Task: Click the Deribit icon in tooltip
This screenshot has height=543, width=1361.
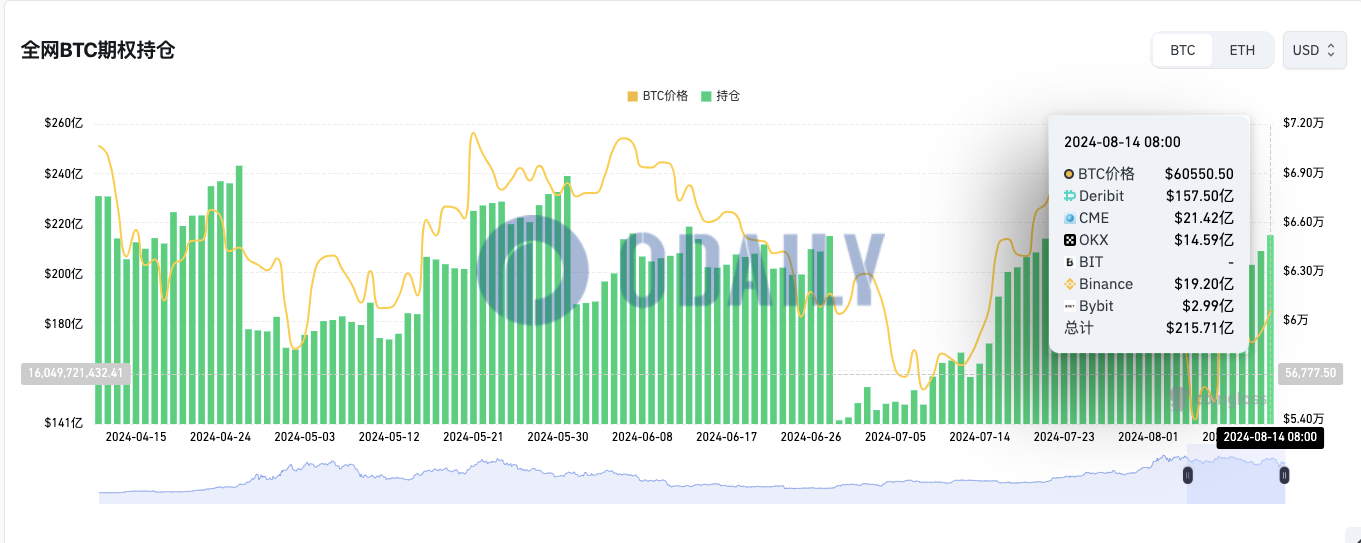Action: click(x=1069, y=196)
